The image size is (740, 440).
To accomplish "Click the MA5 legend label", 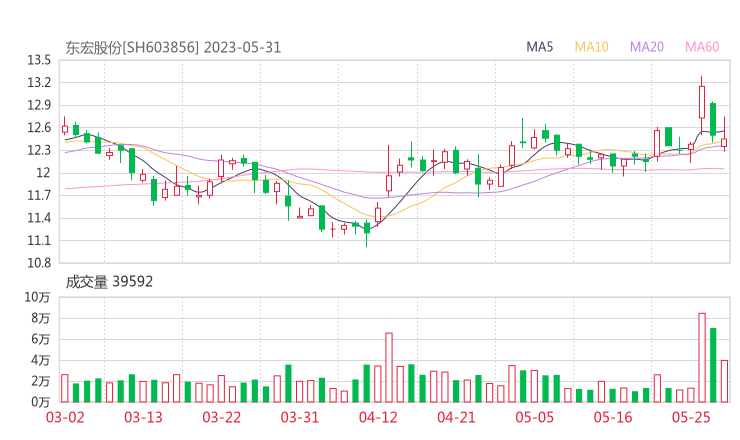I will click(x=539, y=47).
